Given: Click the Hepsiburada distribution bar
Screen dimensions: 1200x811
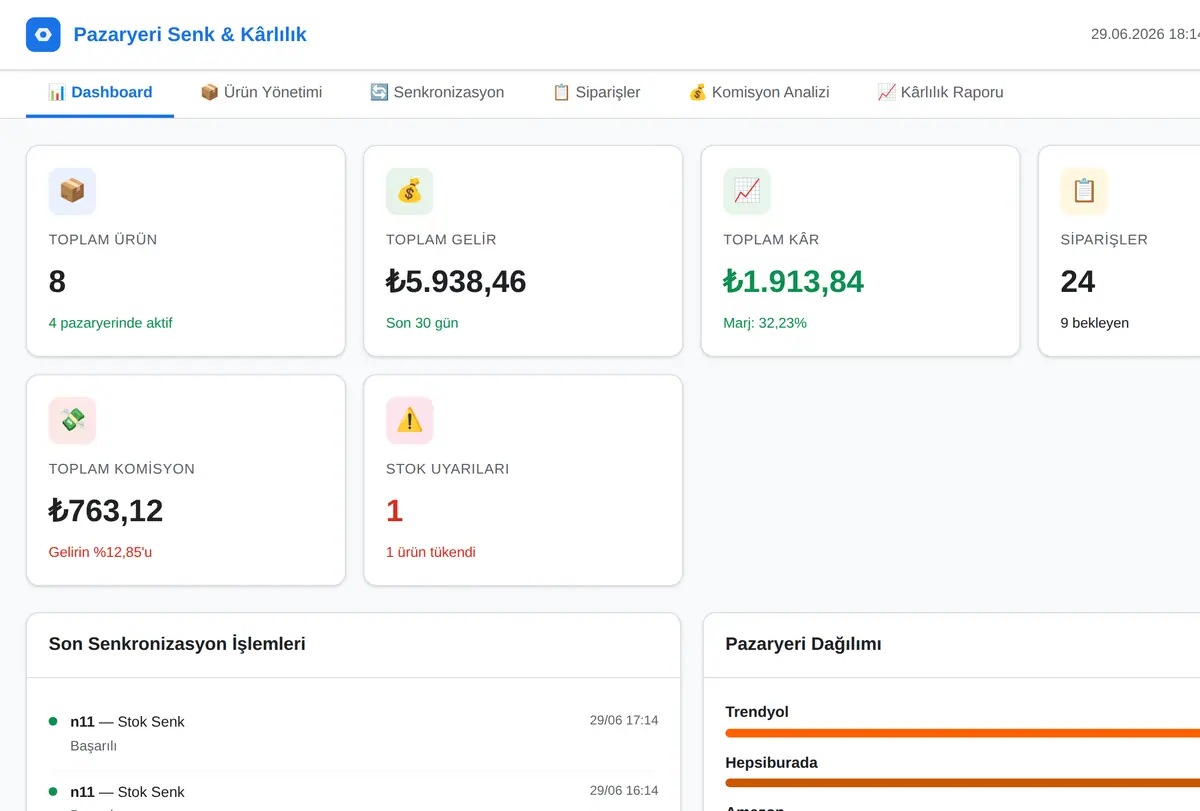Looking at the screenshot, I should (962, 783).
